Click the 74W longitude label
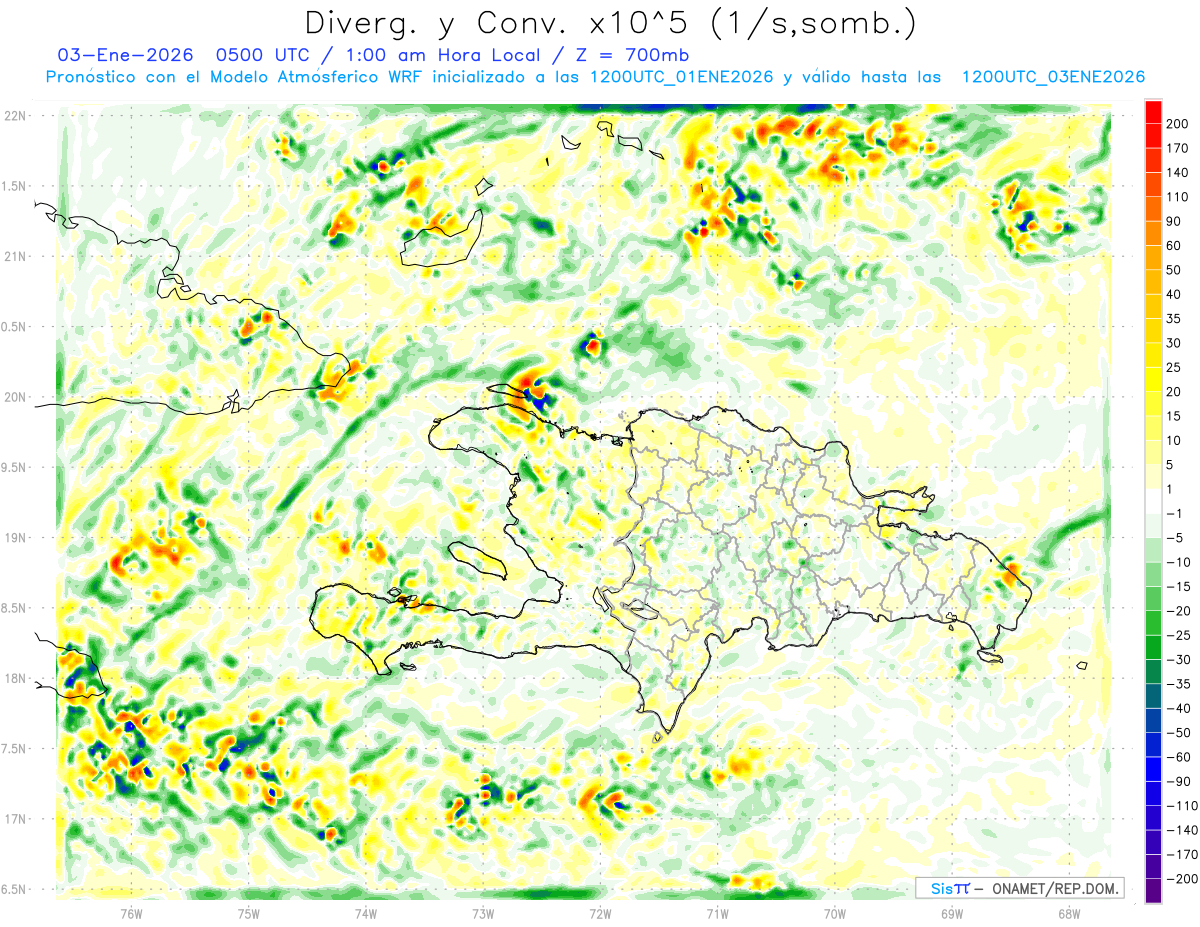 (x=365, y=913)
